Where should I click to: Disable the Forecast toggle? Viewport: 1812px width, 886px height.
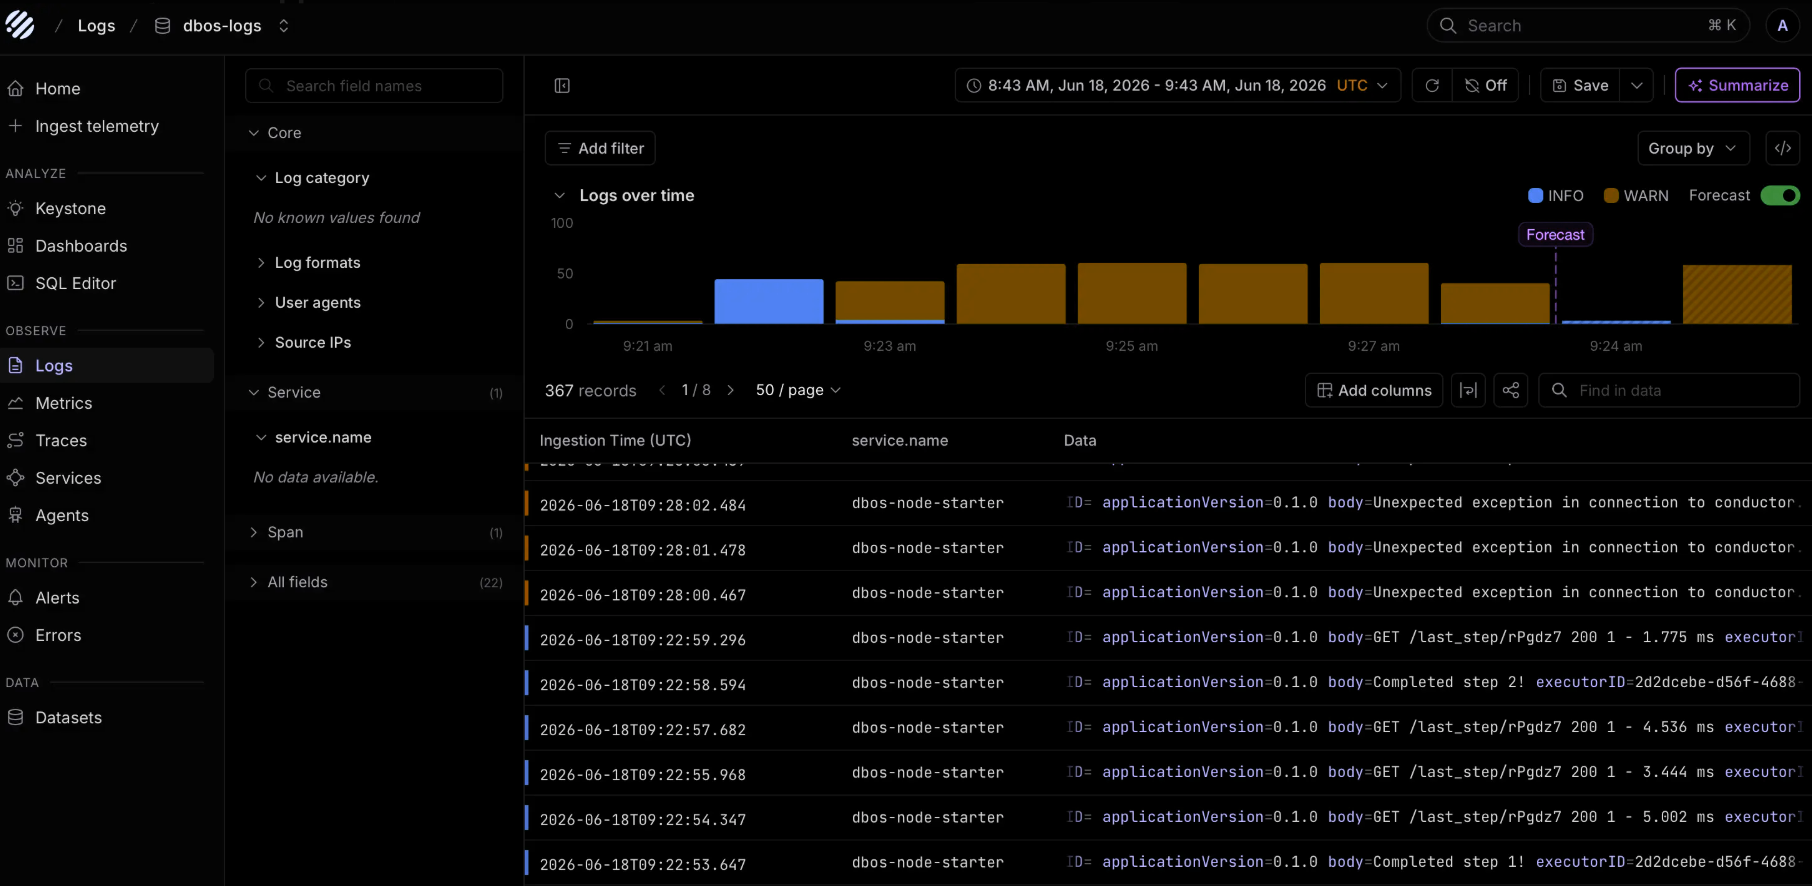click(1780, 196)
